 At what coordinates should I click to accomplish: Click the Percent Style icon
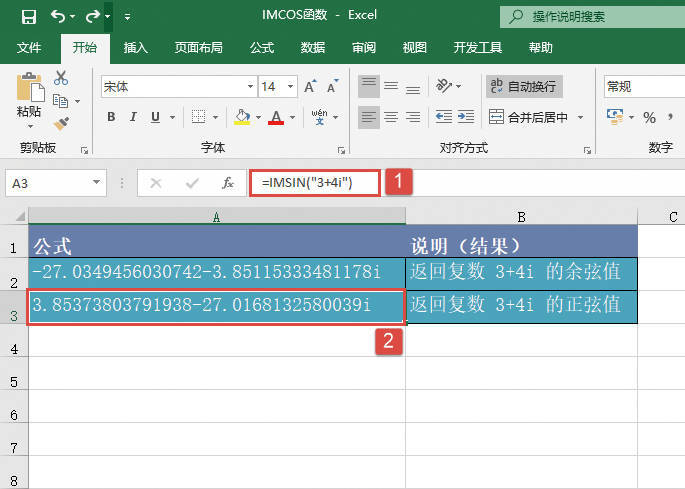coord(649,117)
